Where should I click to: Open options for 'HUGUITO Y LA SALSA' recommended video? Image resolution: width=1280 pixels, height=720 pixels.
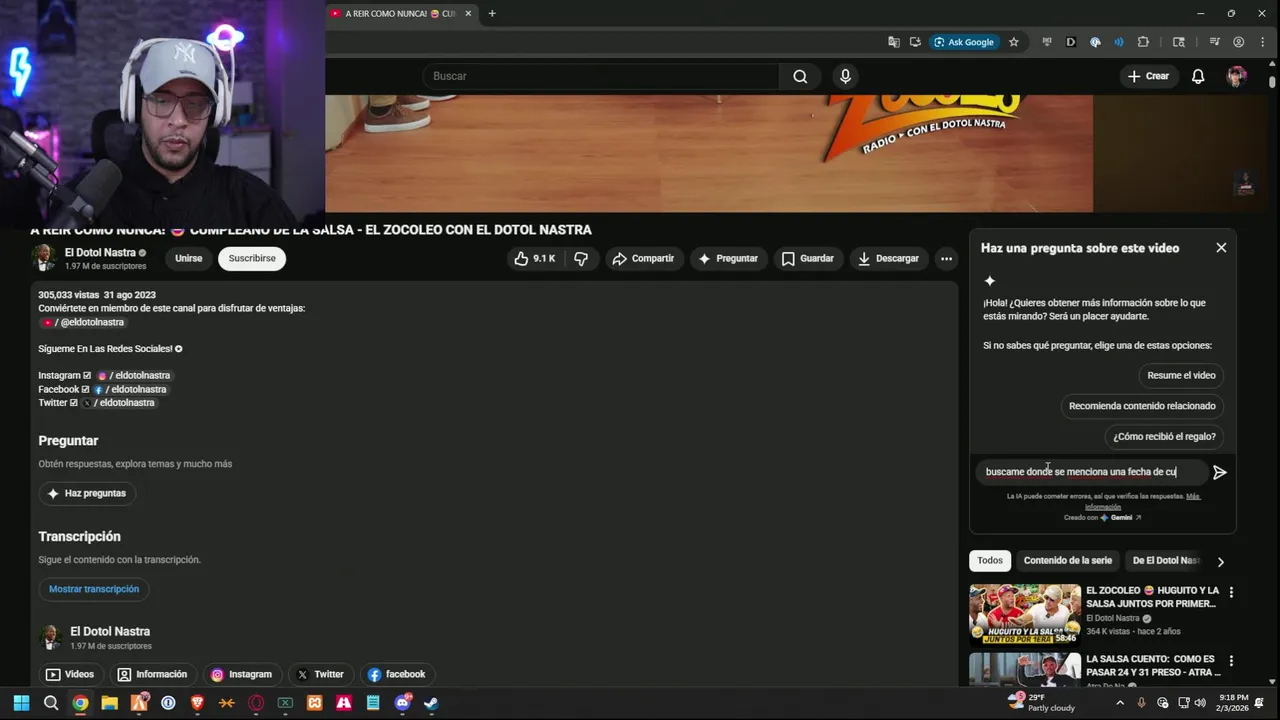pyautogui.click(x=1231, y=592)
